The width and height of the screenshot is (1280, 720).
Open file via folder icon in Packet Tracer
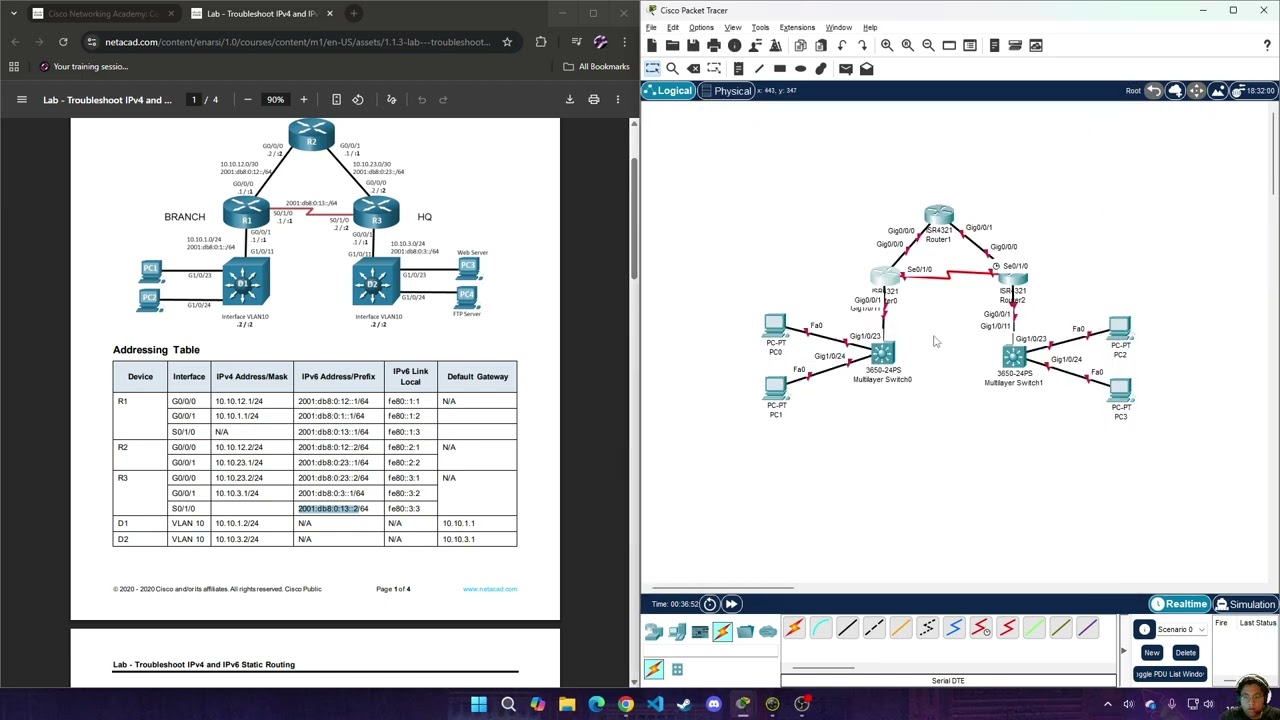point(672,46)
